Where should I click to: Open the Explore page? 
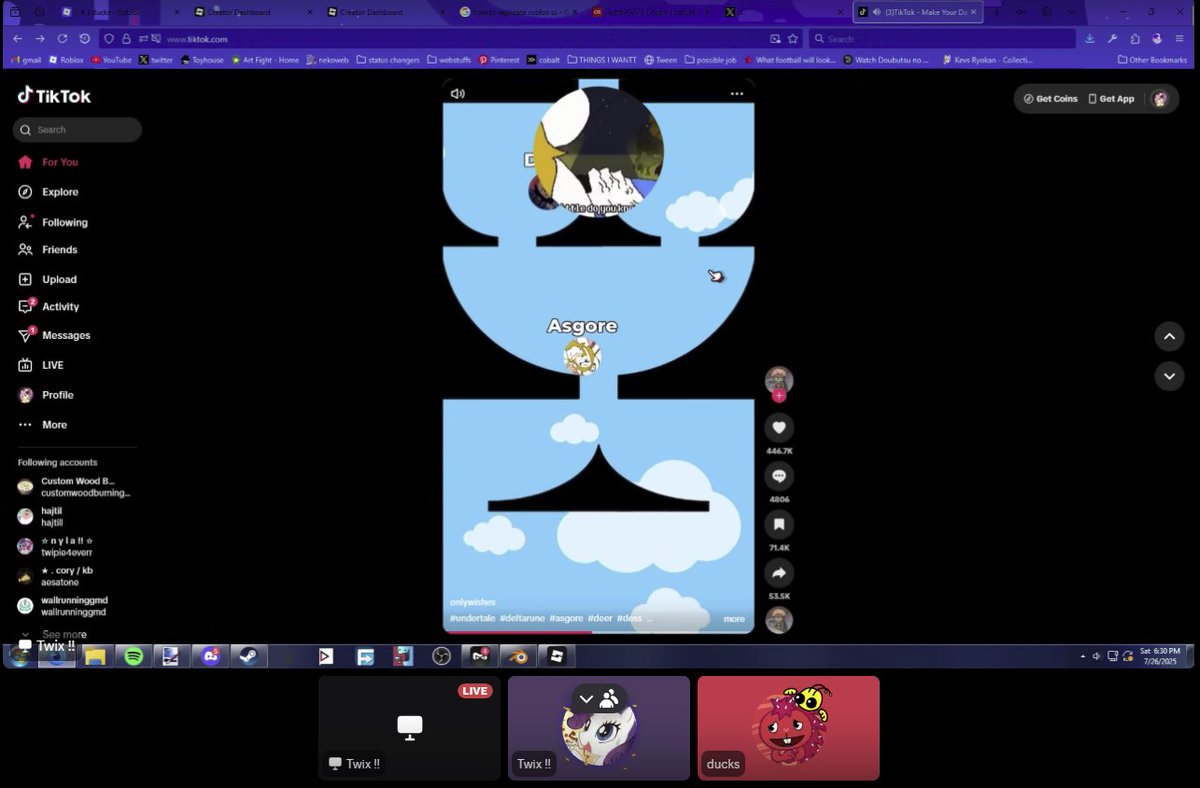48,192
